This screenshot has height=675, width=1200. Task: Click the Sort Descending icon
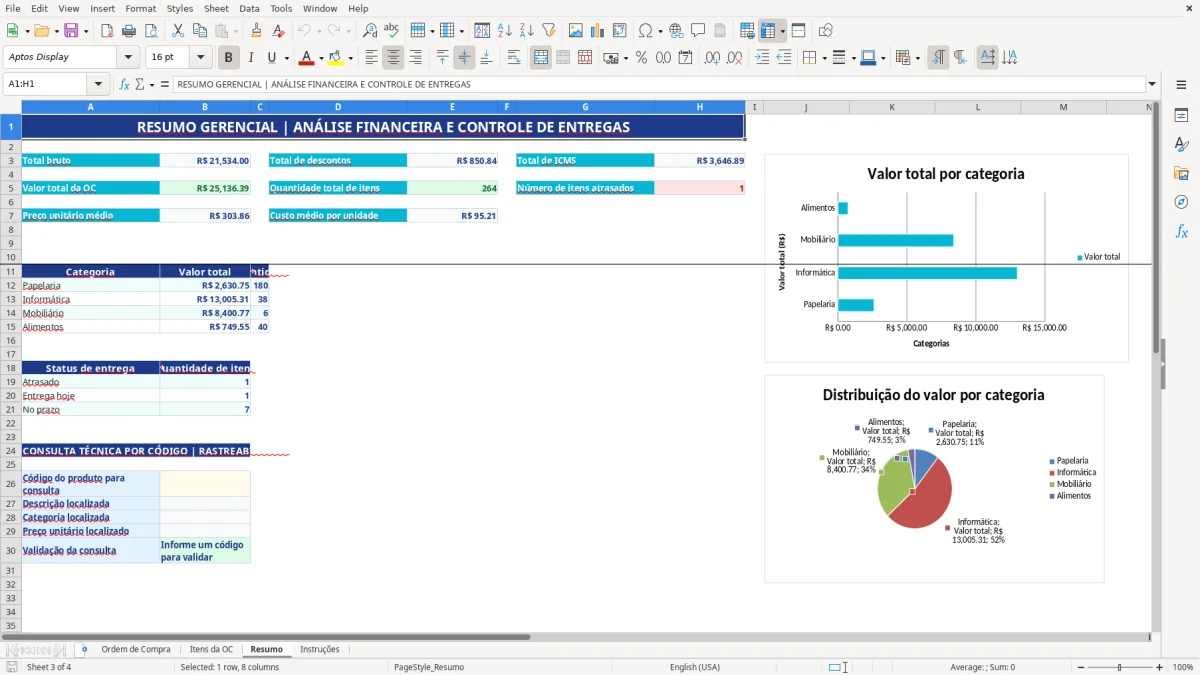tap(527, 31)
